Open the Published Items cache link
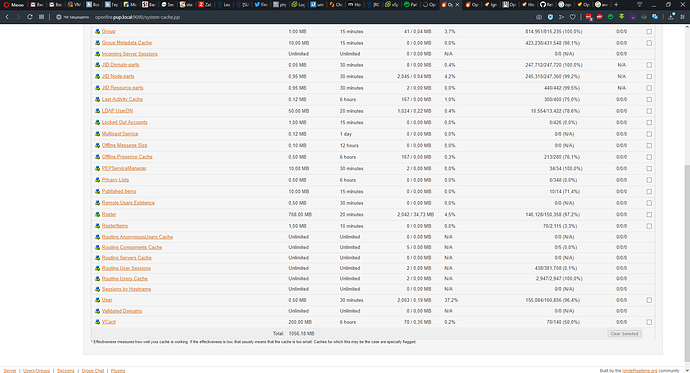690x373 pixels. coord(119,191)
